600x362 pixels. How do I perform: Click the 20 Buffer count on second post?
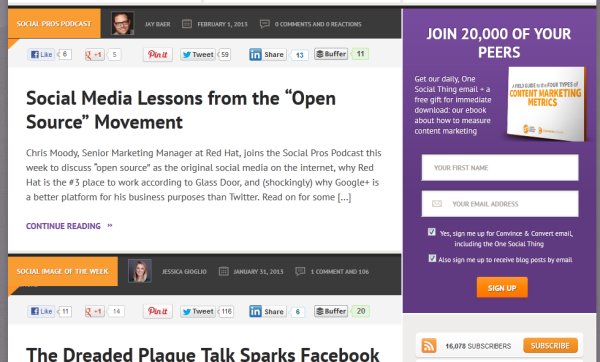point(360,311)
